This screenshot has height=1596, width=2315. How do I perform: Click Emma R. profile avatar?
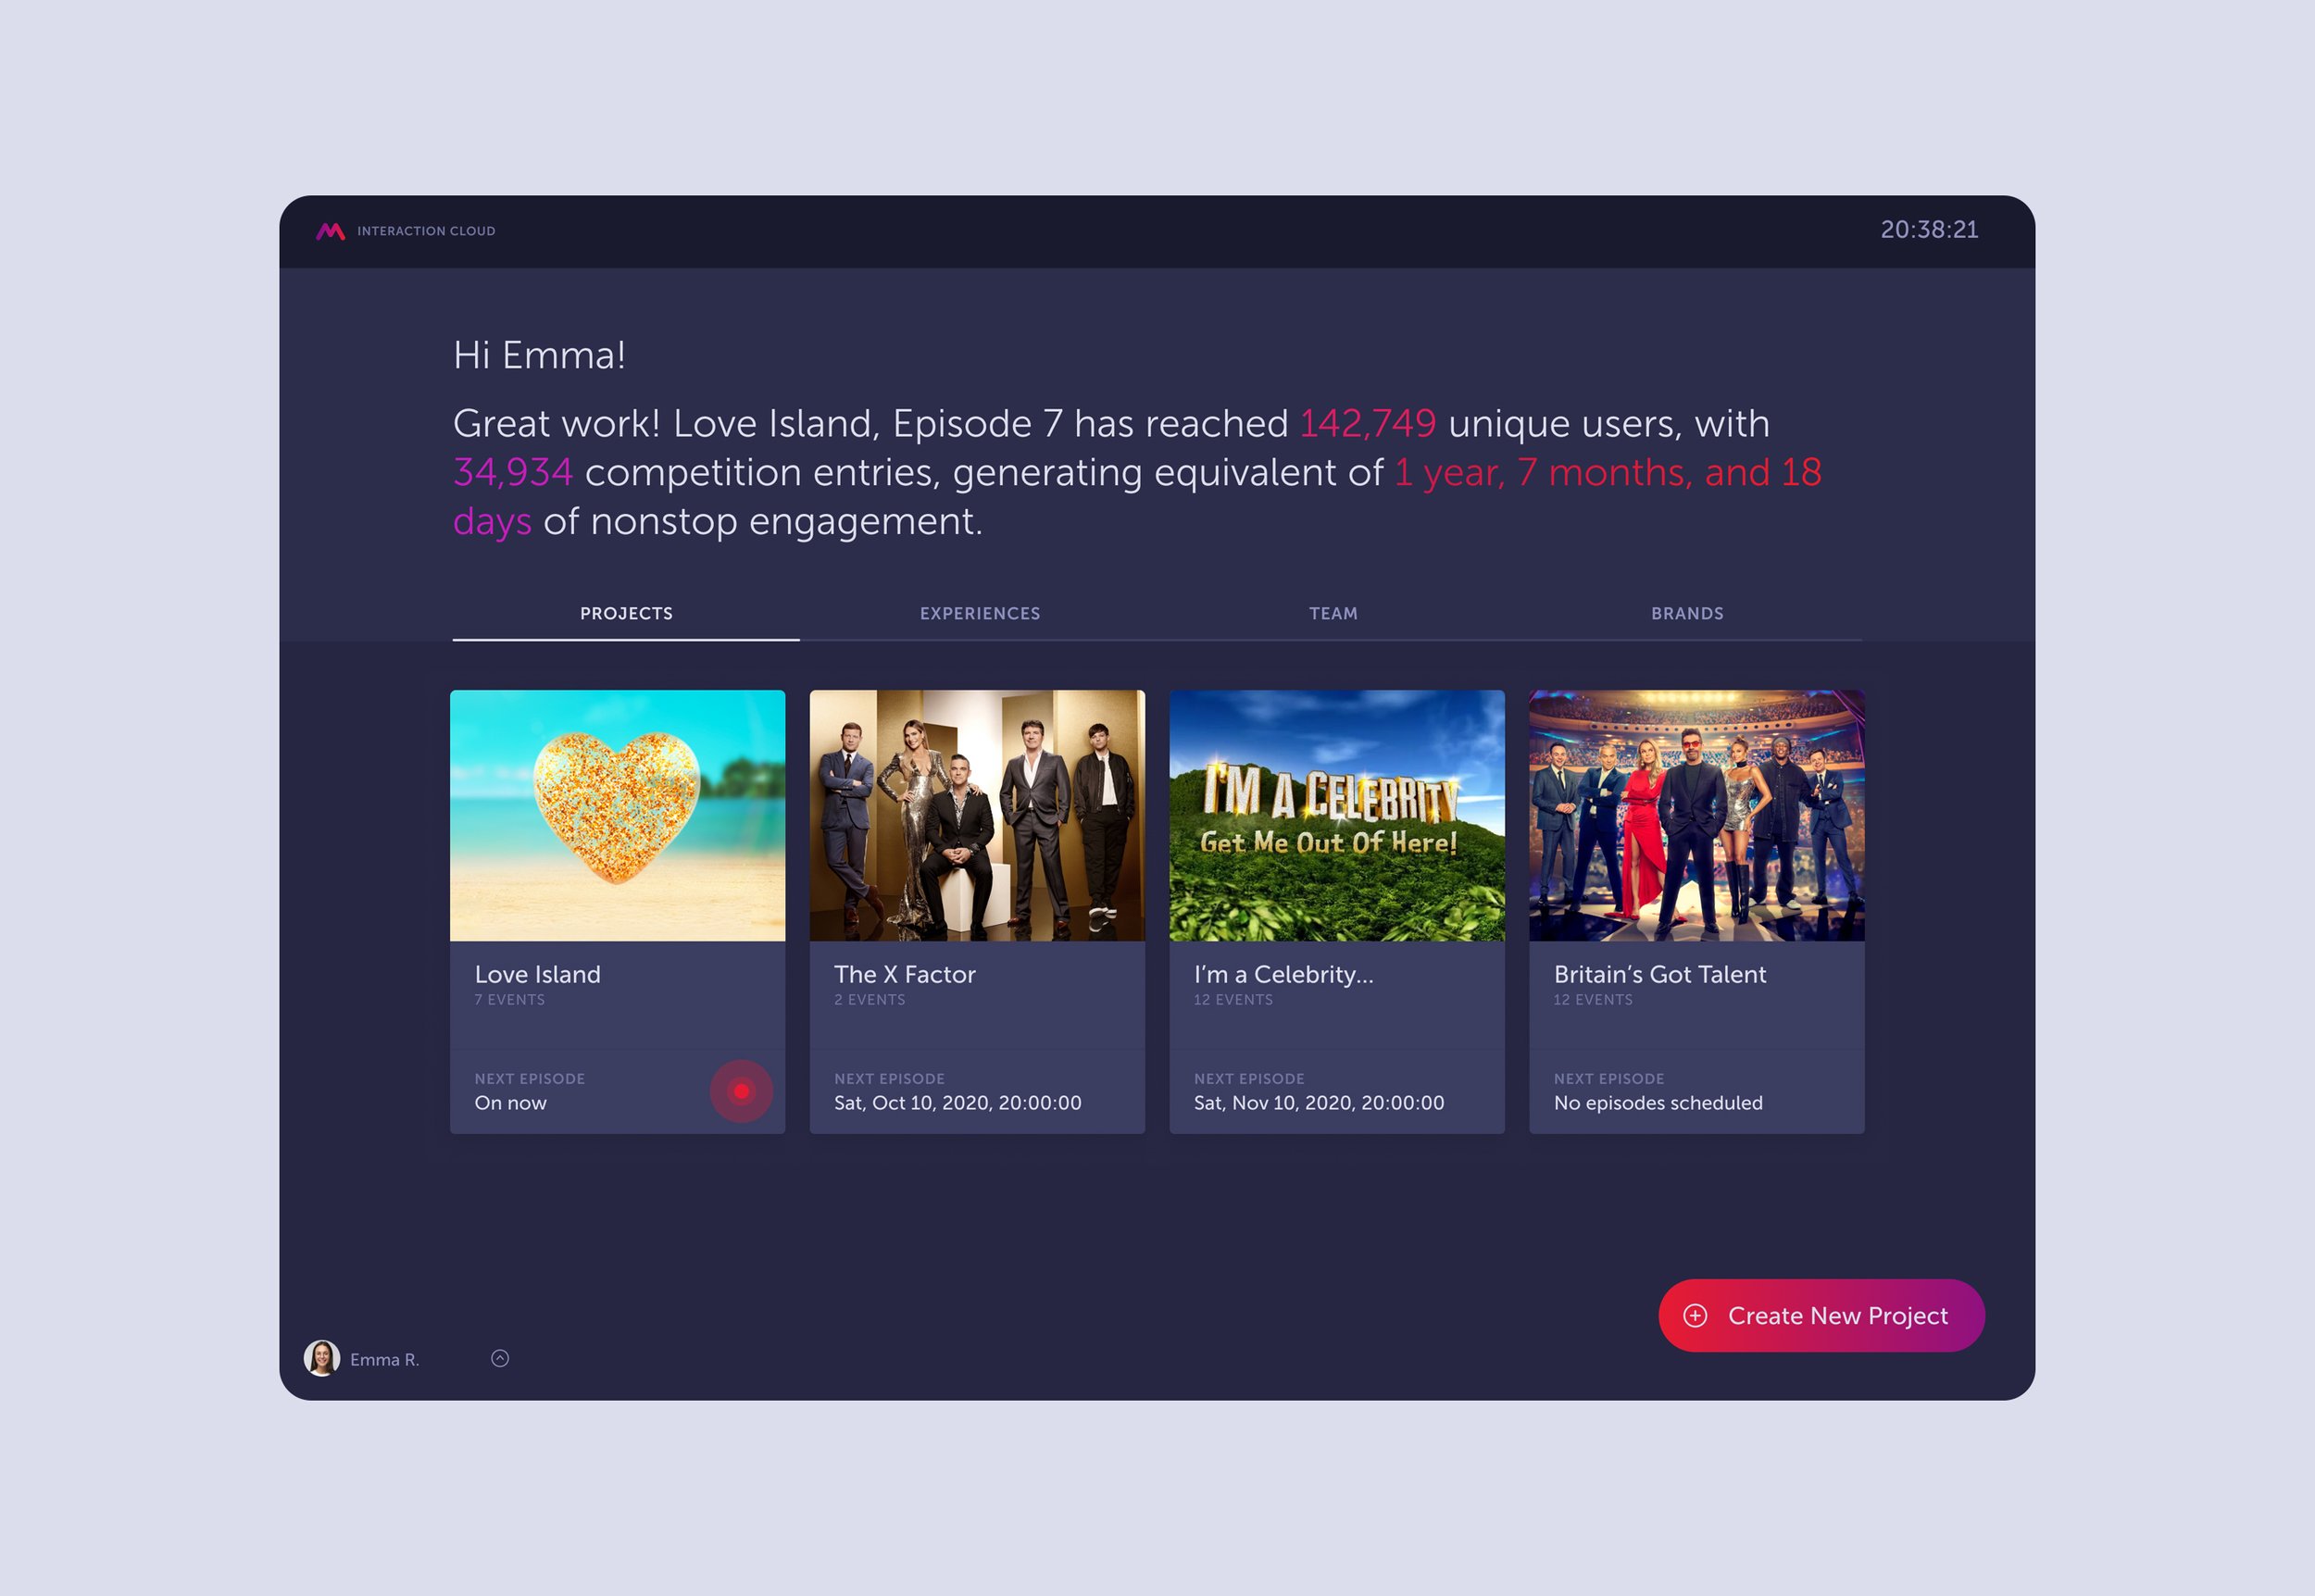321,1358
